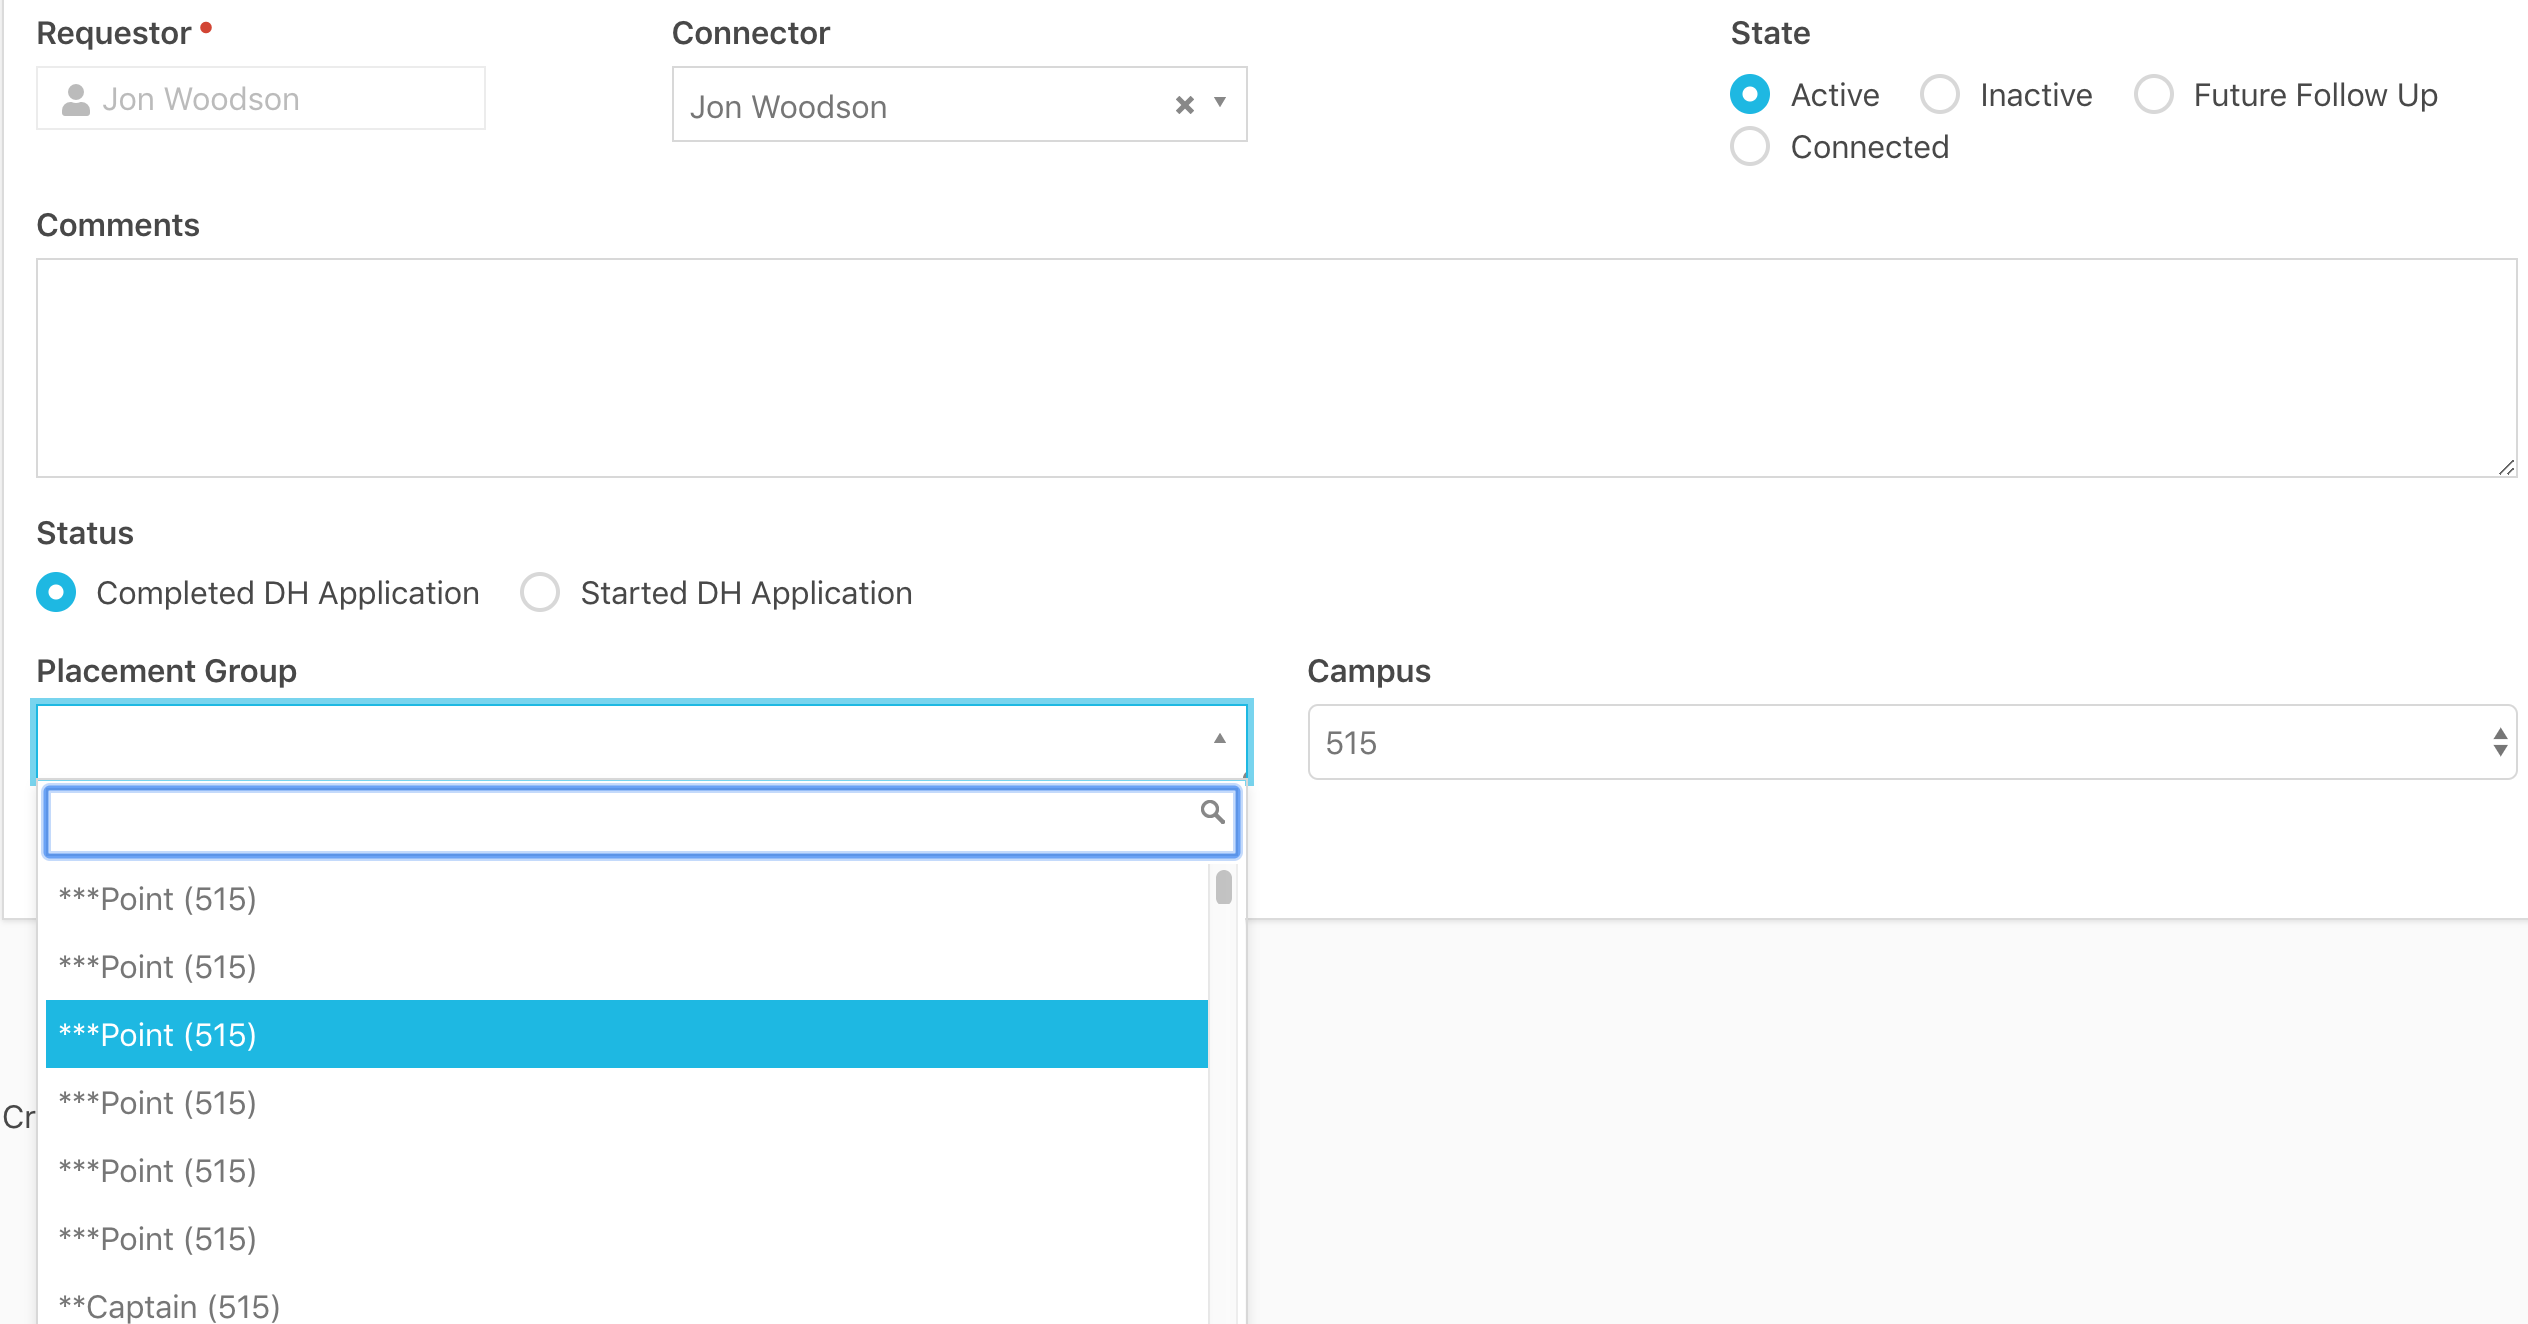Focus the Placement Group search field
Screen dimensions: 2528x1324
click(x=620, y=822)
